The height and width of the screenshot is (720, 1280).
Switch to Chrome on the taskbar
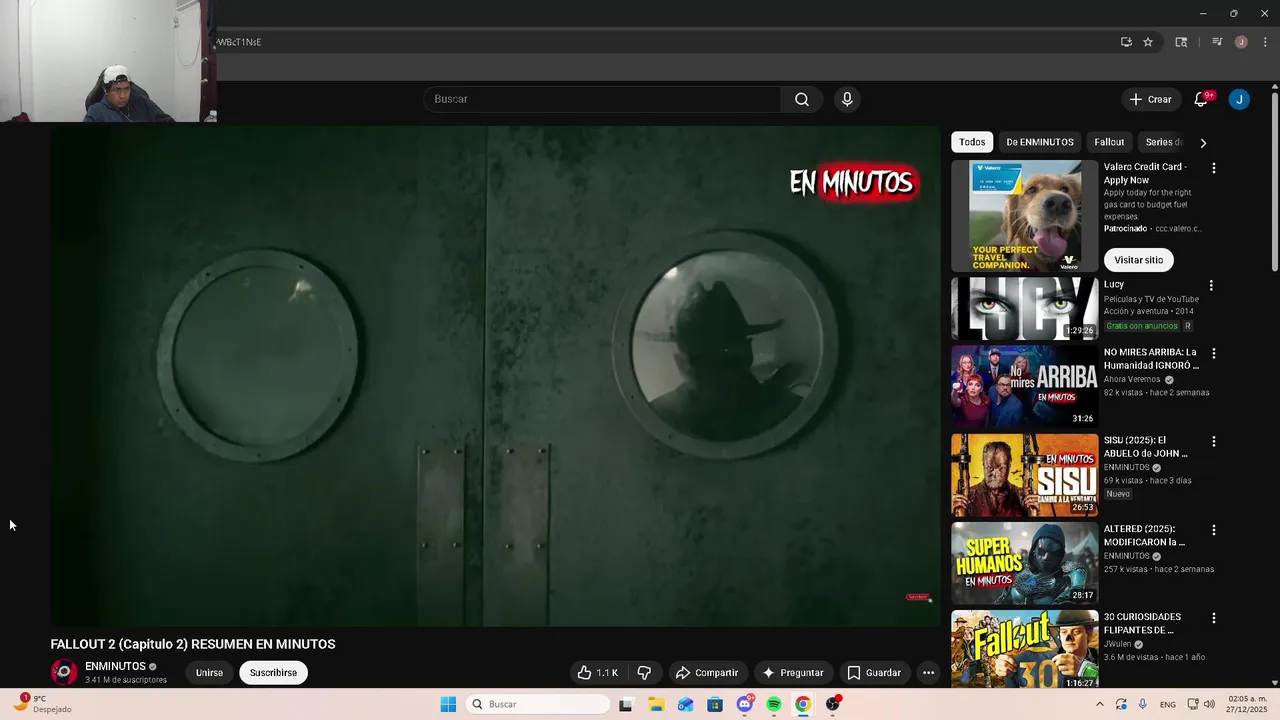click(803, 705)
